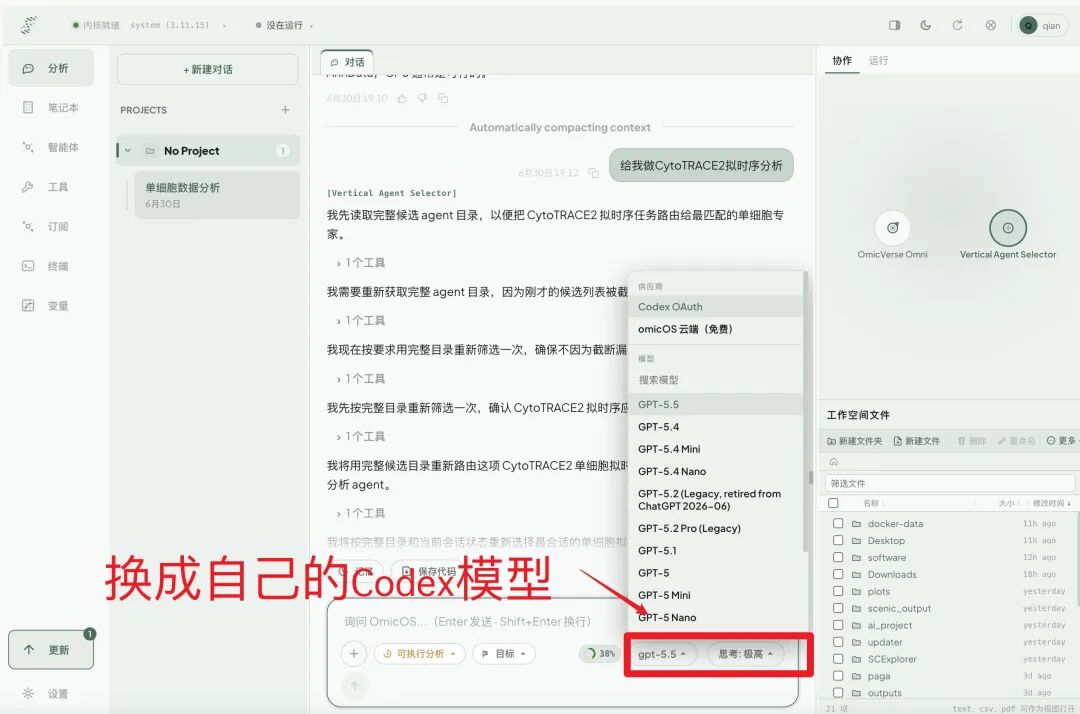This screenshot has width=1080, height=714.
Task: Check the Desktop folder checkbox
Action: click(838, 540)
